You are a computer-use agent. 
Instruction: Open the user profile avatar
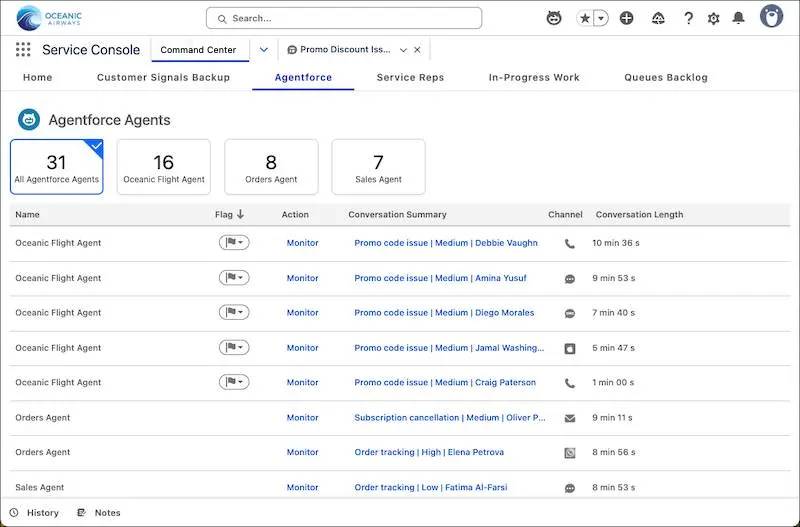[x=771, y=16]
